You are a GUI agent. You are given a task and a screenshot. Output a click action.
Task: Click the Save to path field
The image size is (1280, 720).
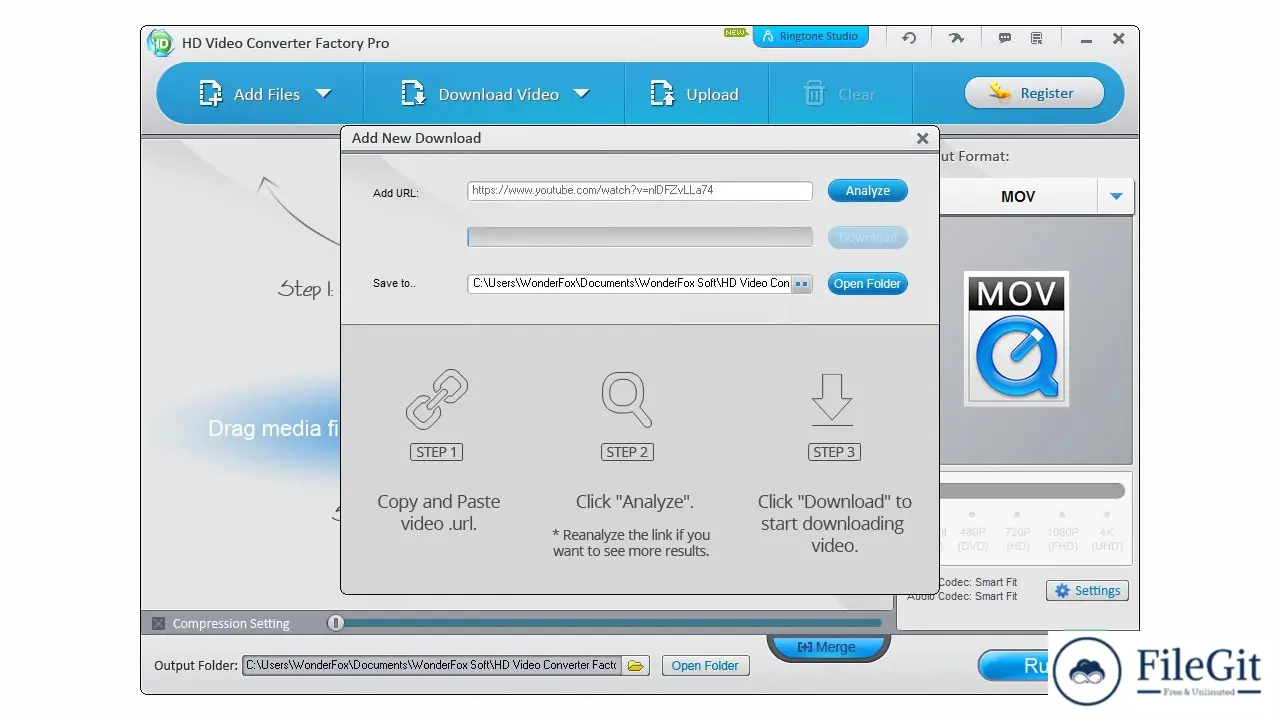630,283
